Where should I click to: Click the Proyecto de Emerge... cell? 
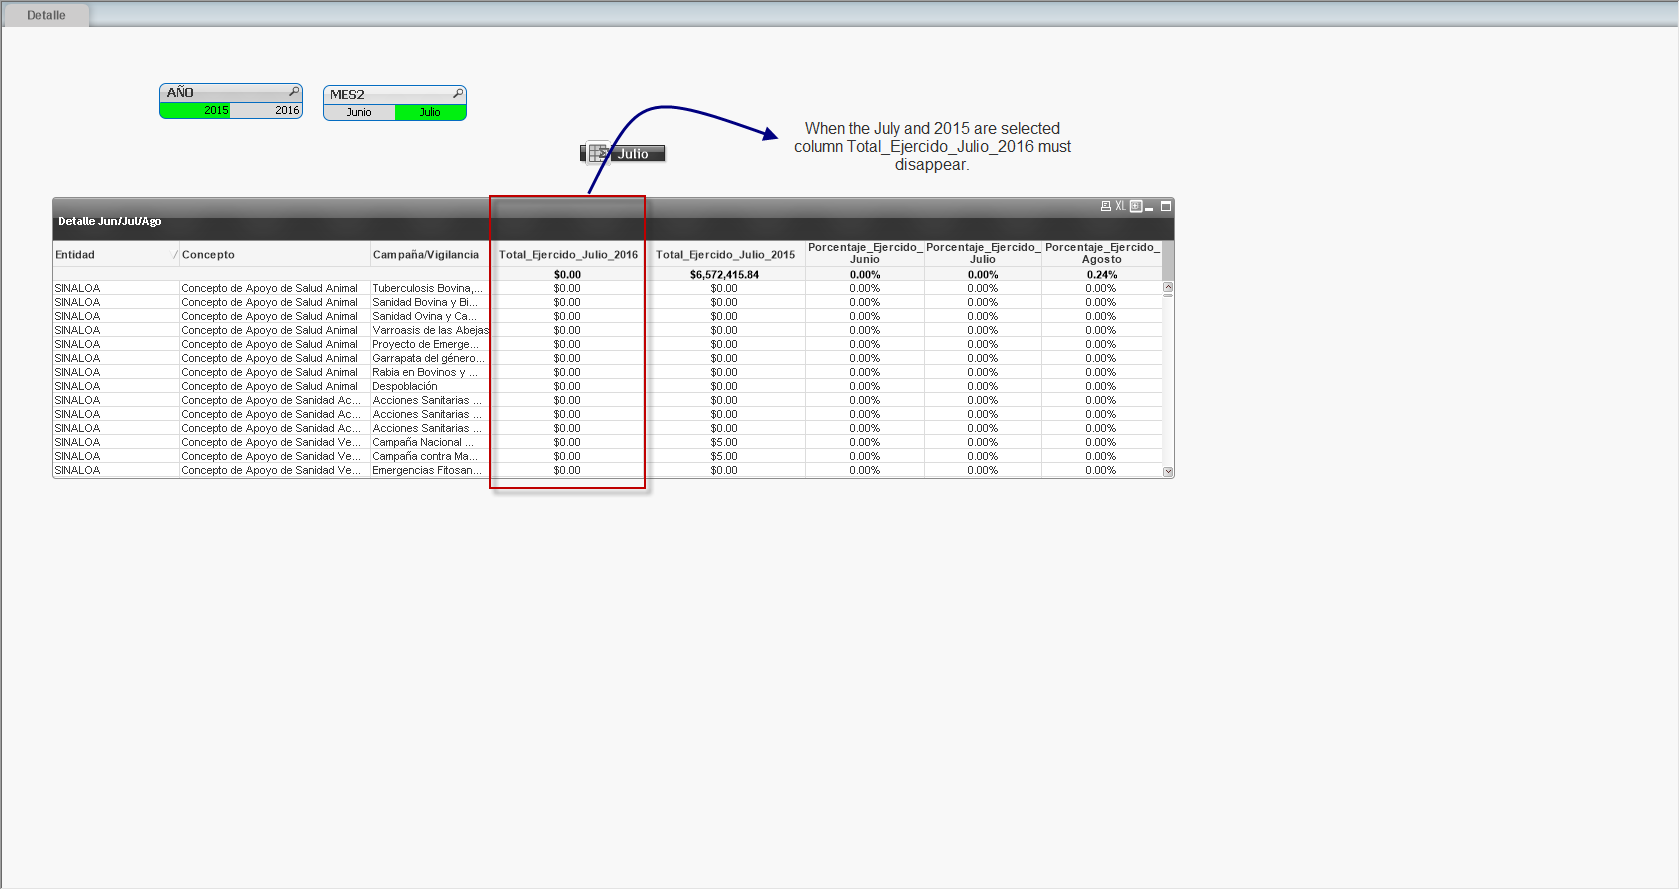click(428, 344)
